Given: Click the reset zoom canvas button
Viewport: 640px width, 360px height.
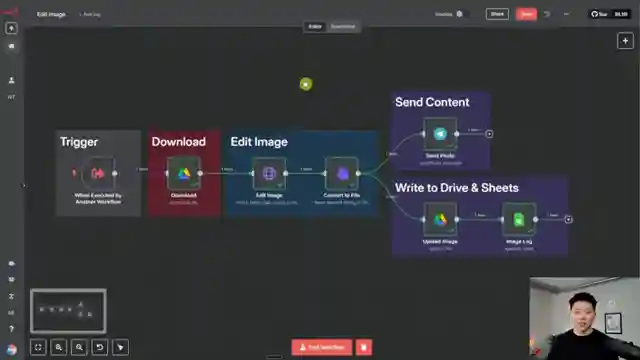Looking at the screenshot, I should click(100, 347).
